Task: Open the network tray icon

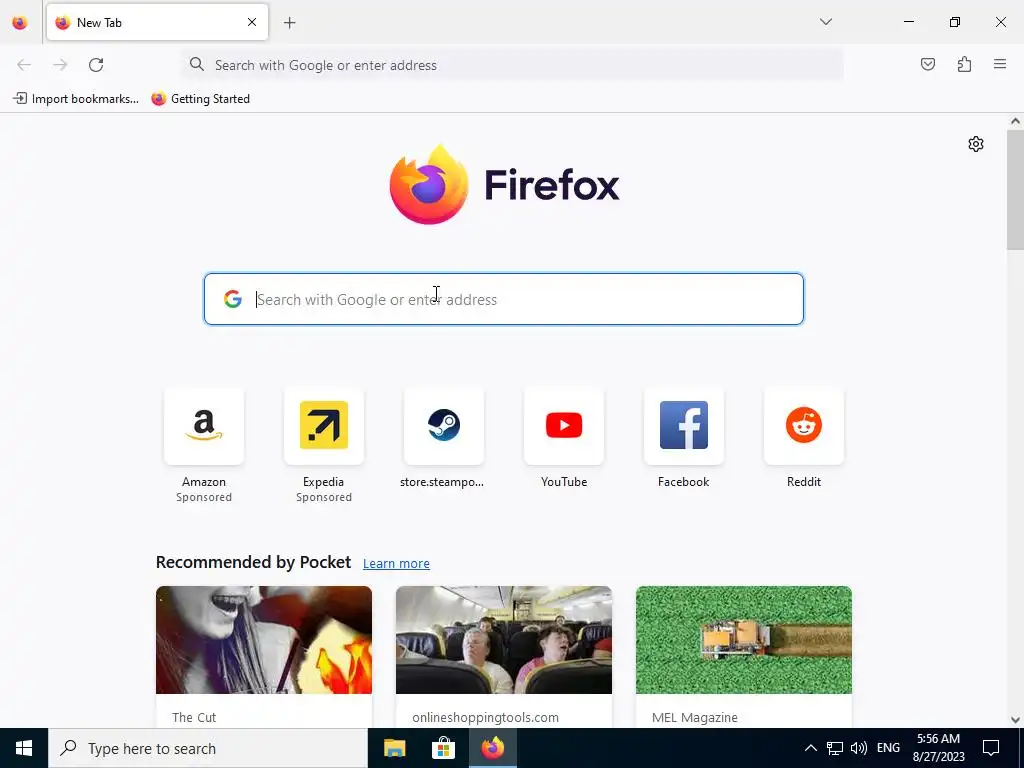Action: [835, 748]
